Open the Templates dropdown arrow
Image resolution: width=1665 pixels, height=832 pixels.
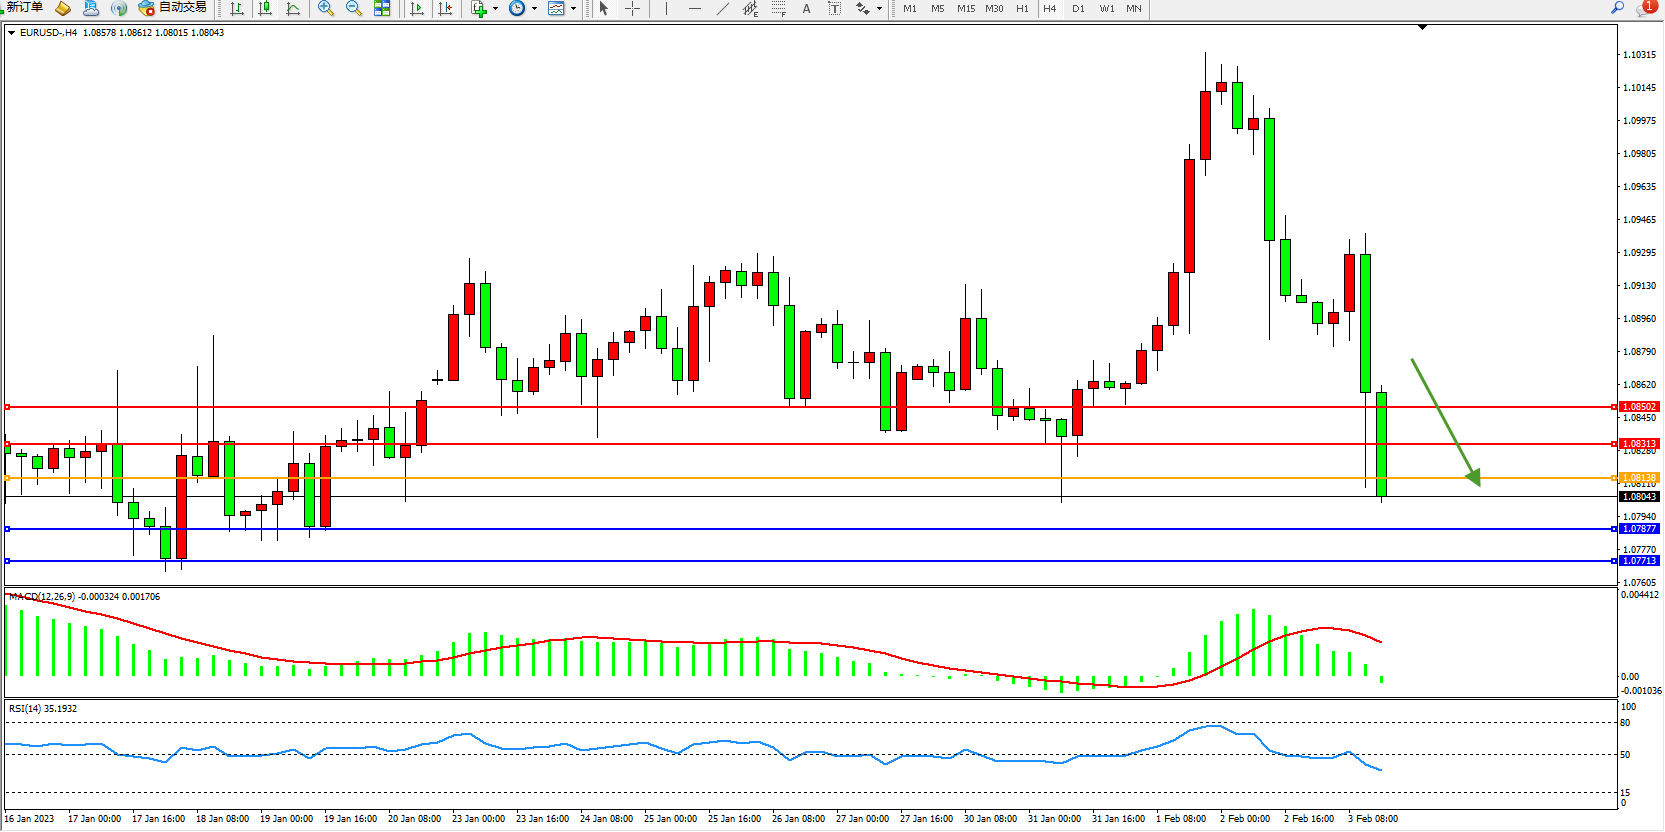573,9
